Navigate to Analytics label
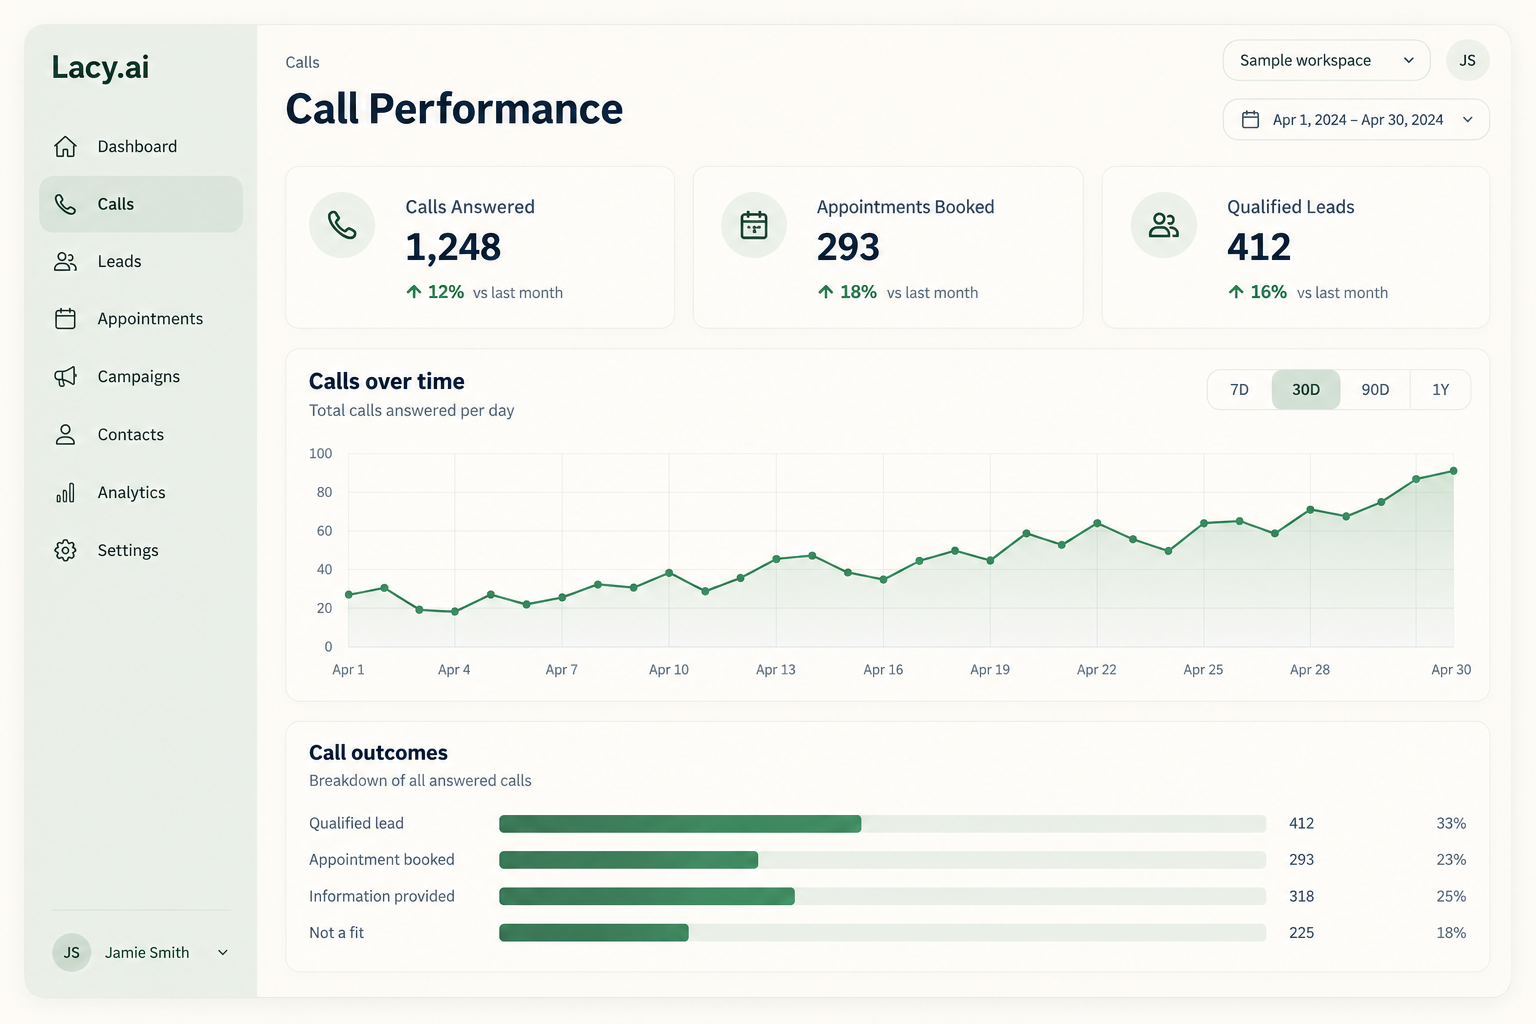This screenshot has width=1536, height=1024. (x=132, y=493)
